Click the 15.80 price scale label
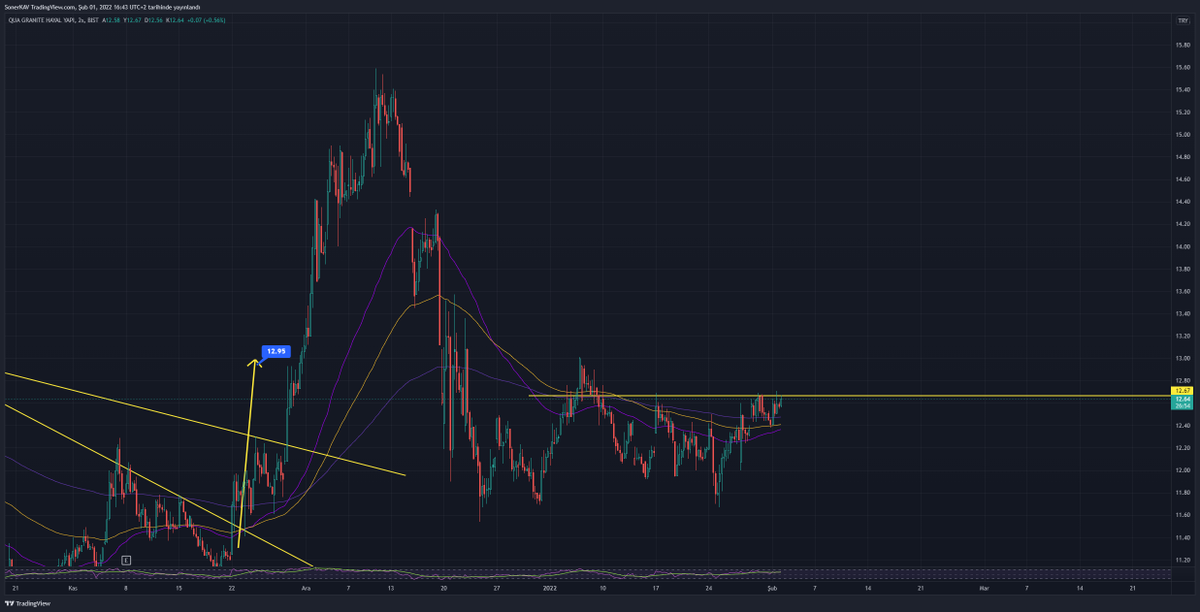The height and width of the screenshot is (612, 1200). tap(1182, 45)
